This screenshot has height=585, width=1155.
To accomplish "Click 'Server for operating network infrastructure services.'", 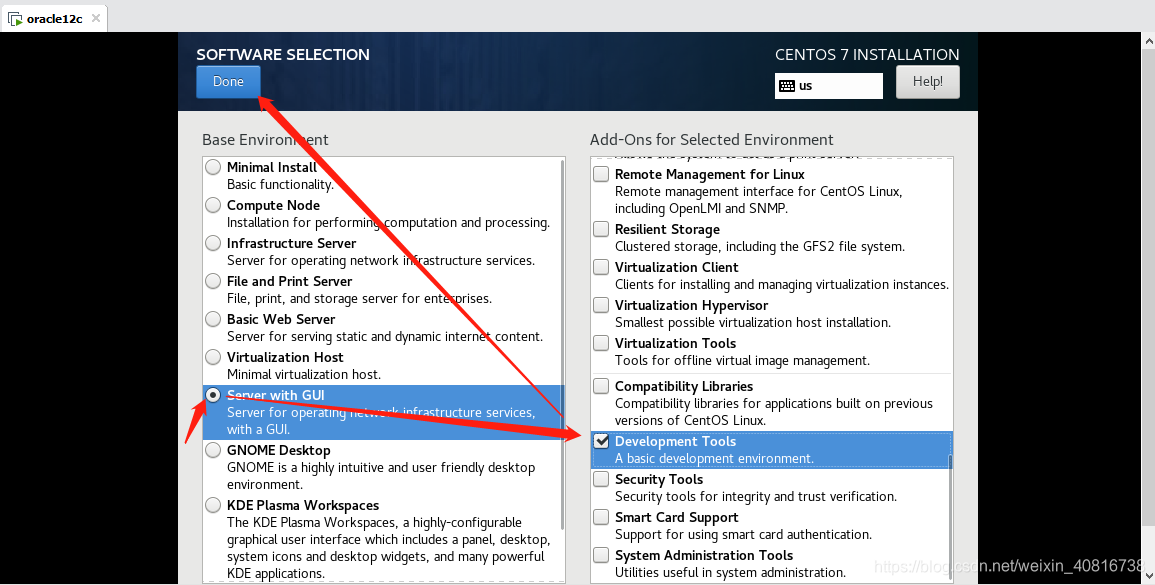I will coord(381,260).
